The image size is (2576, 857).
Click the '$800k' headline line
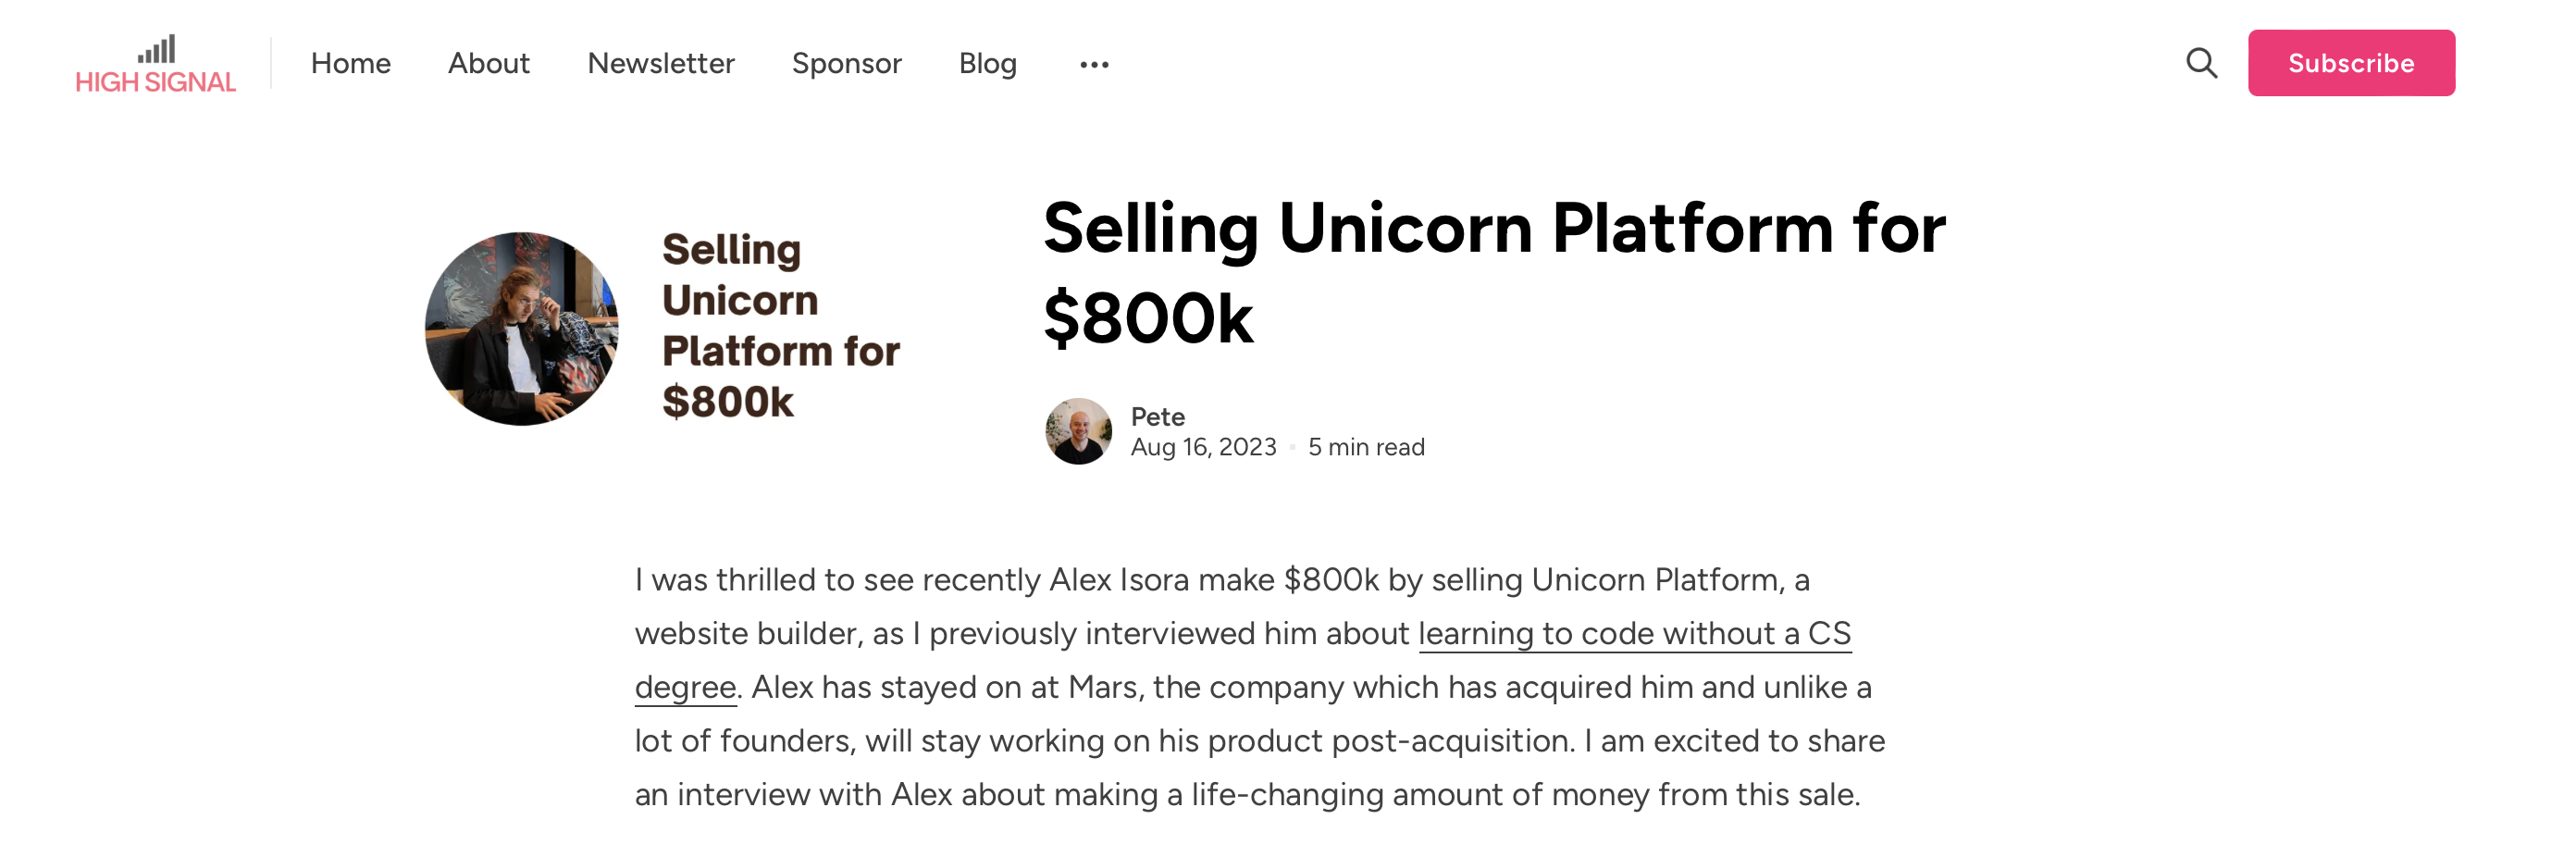coord(1147,319)
